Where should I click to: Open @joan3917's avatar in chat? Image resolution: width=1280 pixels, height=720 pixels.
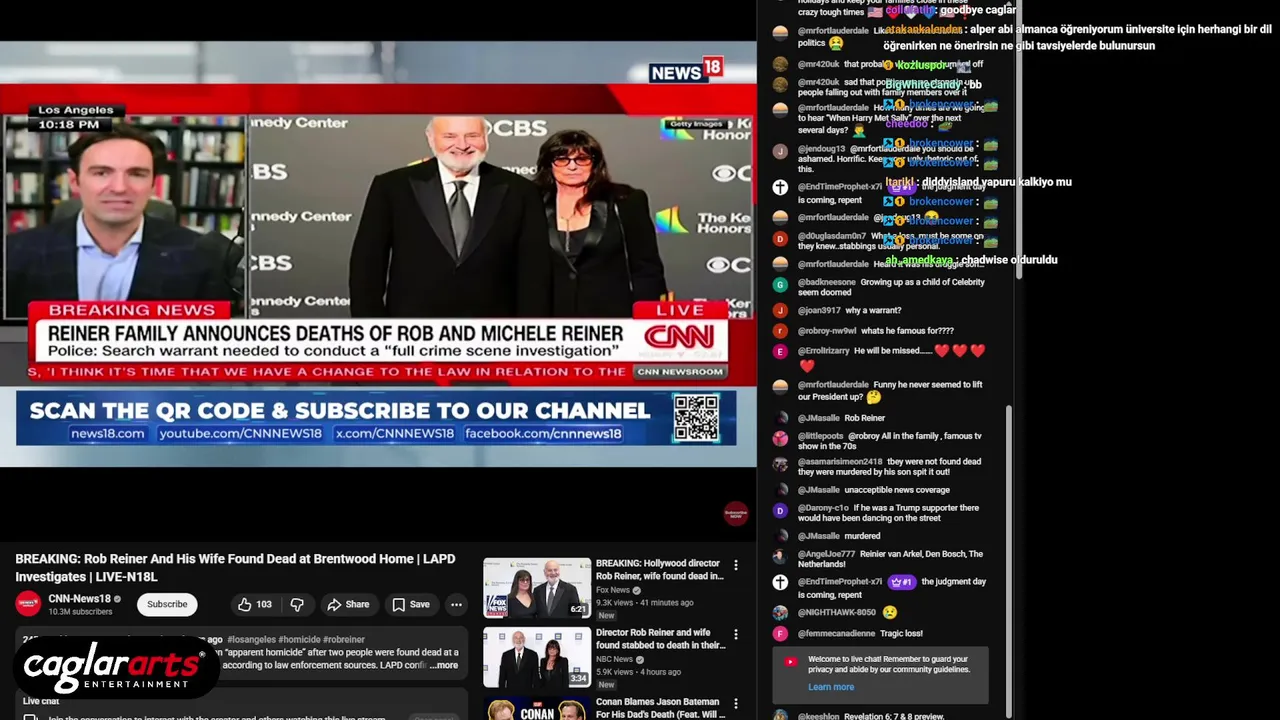coord(780,311)
